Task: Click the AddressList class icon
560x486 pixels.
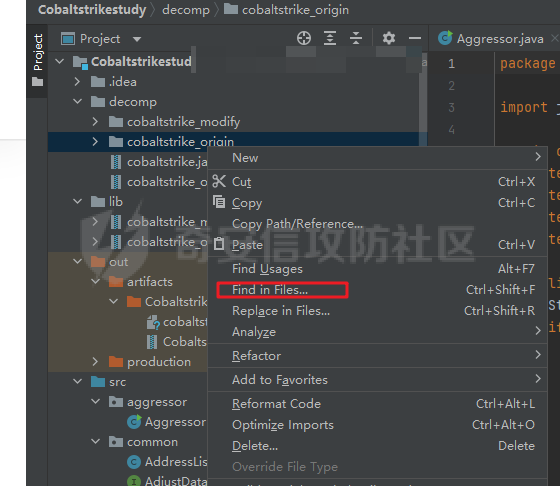Action: coord(134,462)
